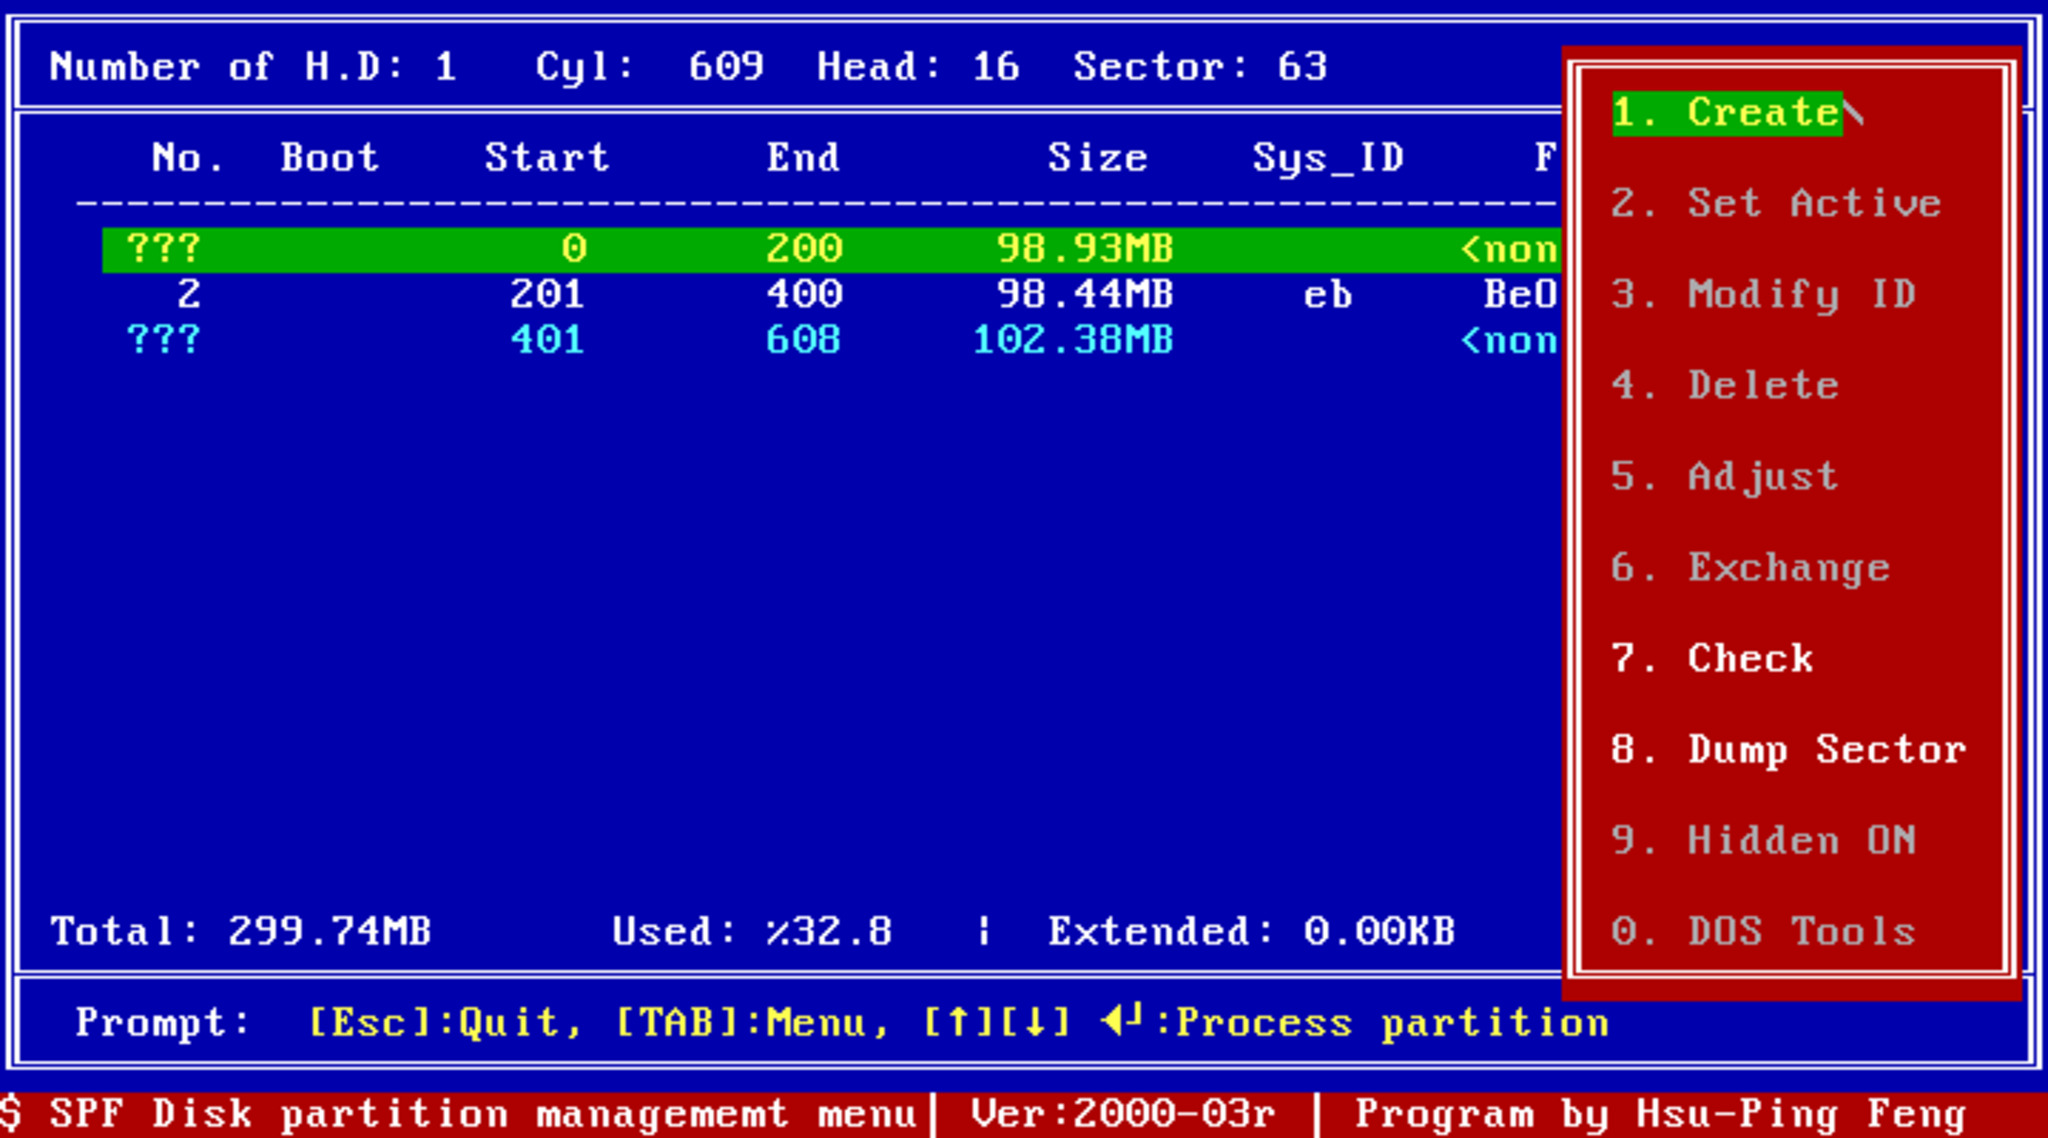Select unallocated row starting at 401
Viewport: 2048px width, 1138px height.
click(x=830, y=340)
